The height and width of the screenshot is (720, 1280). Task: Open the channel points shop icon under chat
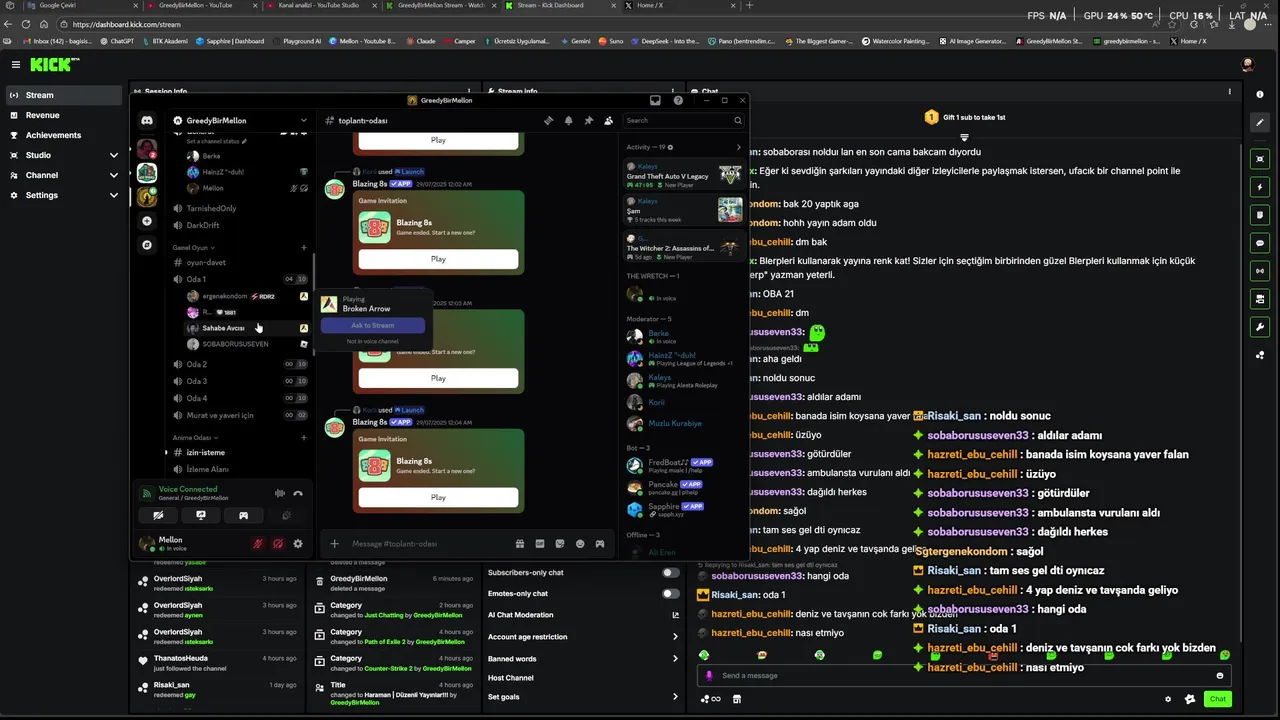click(737, 699)
